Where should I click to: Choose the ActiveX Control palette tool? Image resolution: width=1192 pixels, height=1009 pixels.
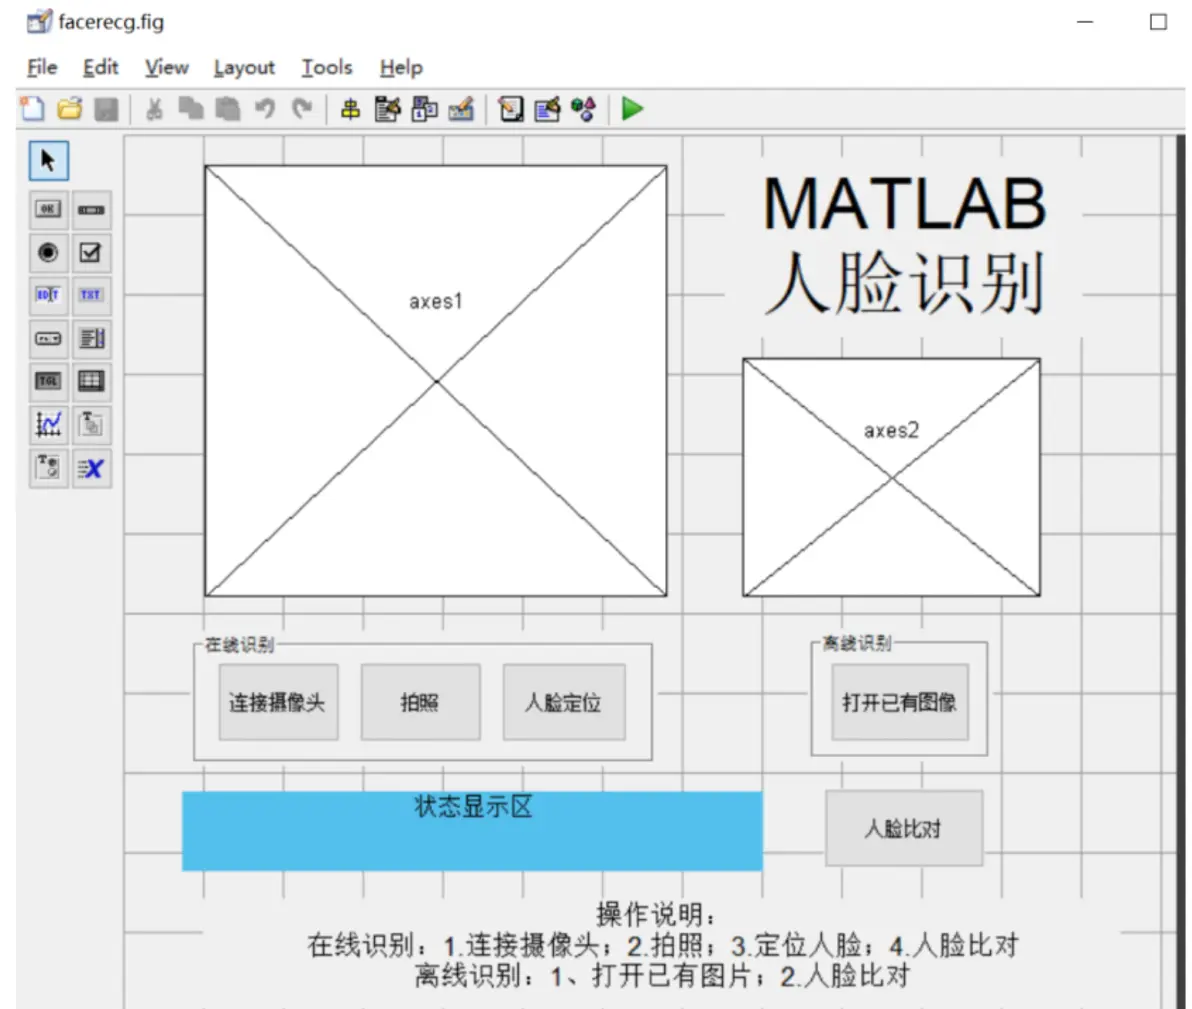[91, 468]
